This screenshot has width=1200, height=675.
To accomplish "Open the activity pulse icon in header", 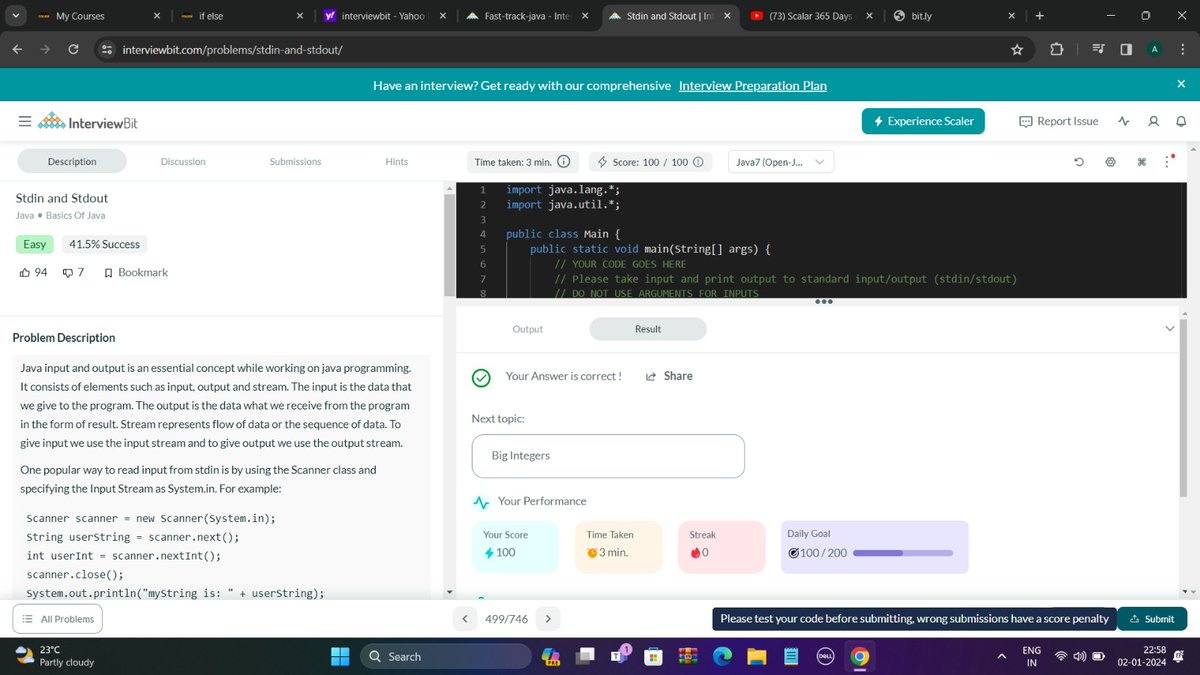I will pyautogui.click(x=1124, y=121).
